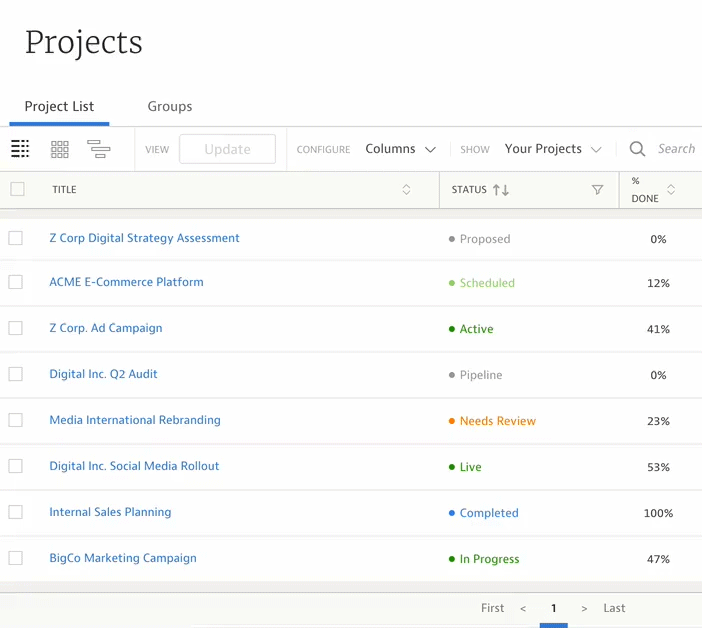Select the Project List tab
702x628 pixels.
coord(59,106)
